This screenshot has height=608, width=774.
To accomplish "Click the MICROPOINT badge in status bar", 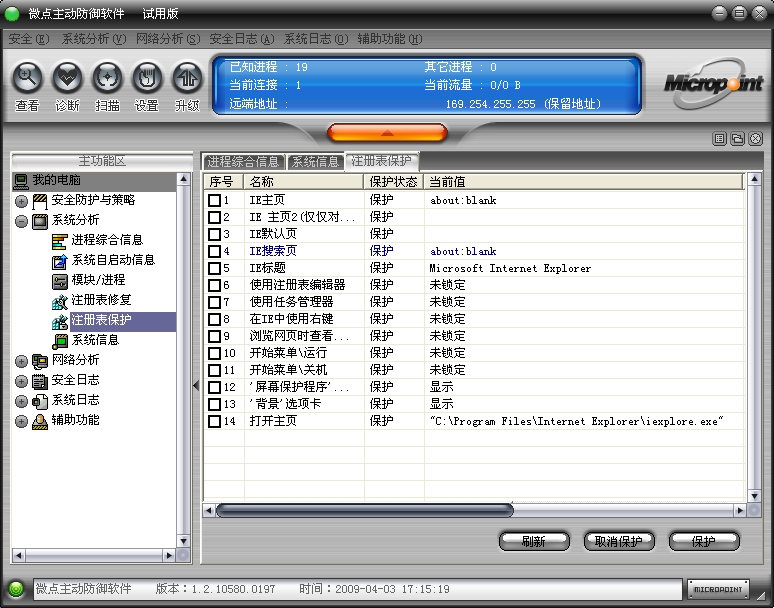I will (718, 589).
